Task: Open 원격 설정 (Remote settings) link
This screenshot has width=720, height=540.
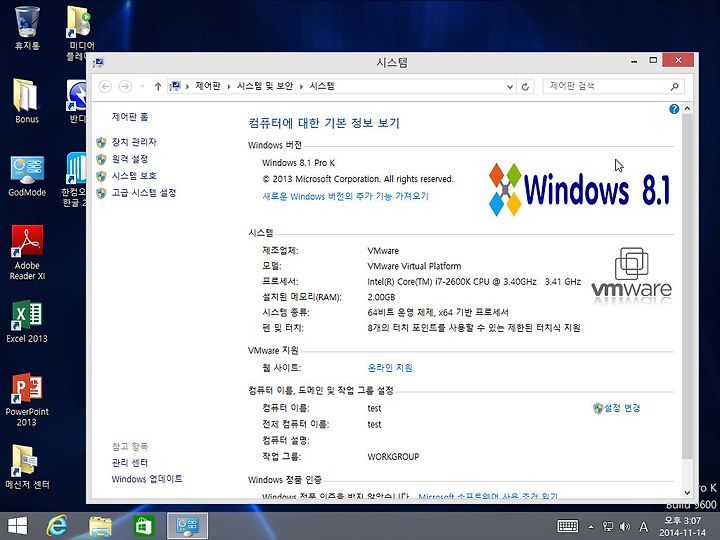Action: tap(129, 159)
